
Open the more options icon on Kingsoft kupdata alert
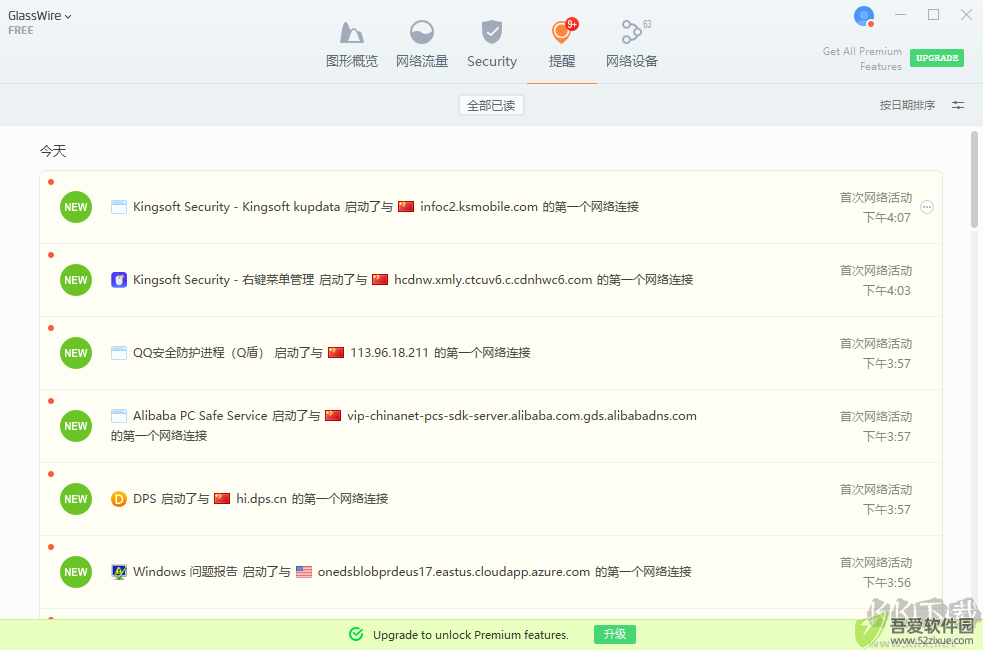pos(927,207)
